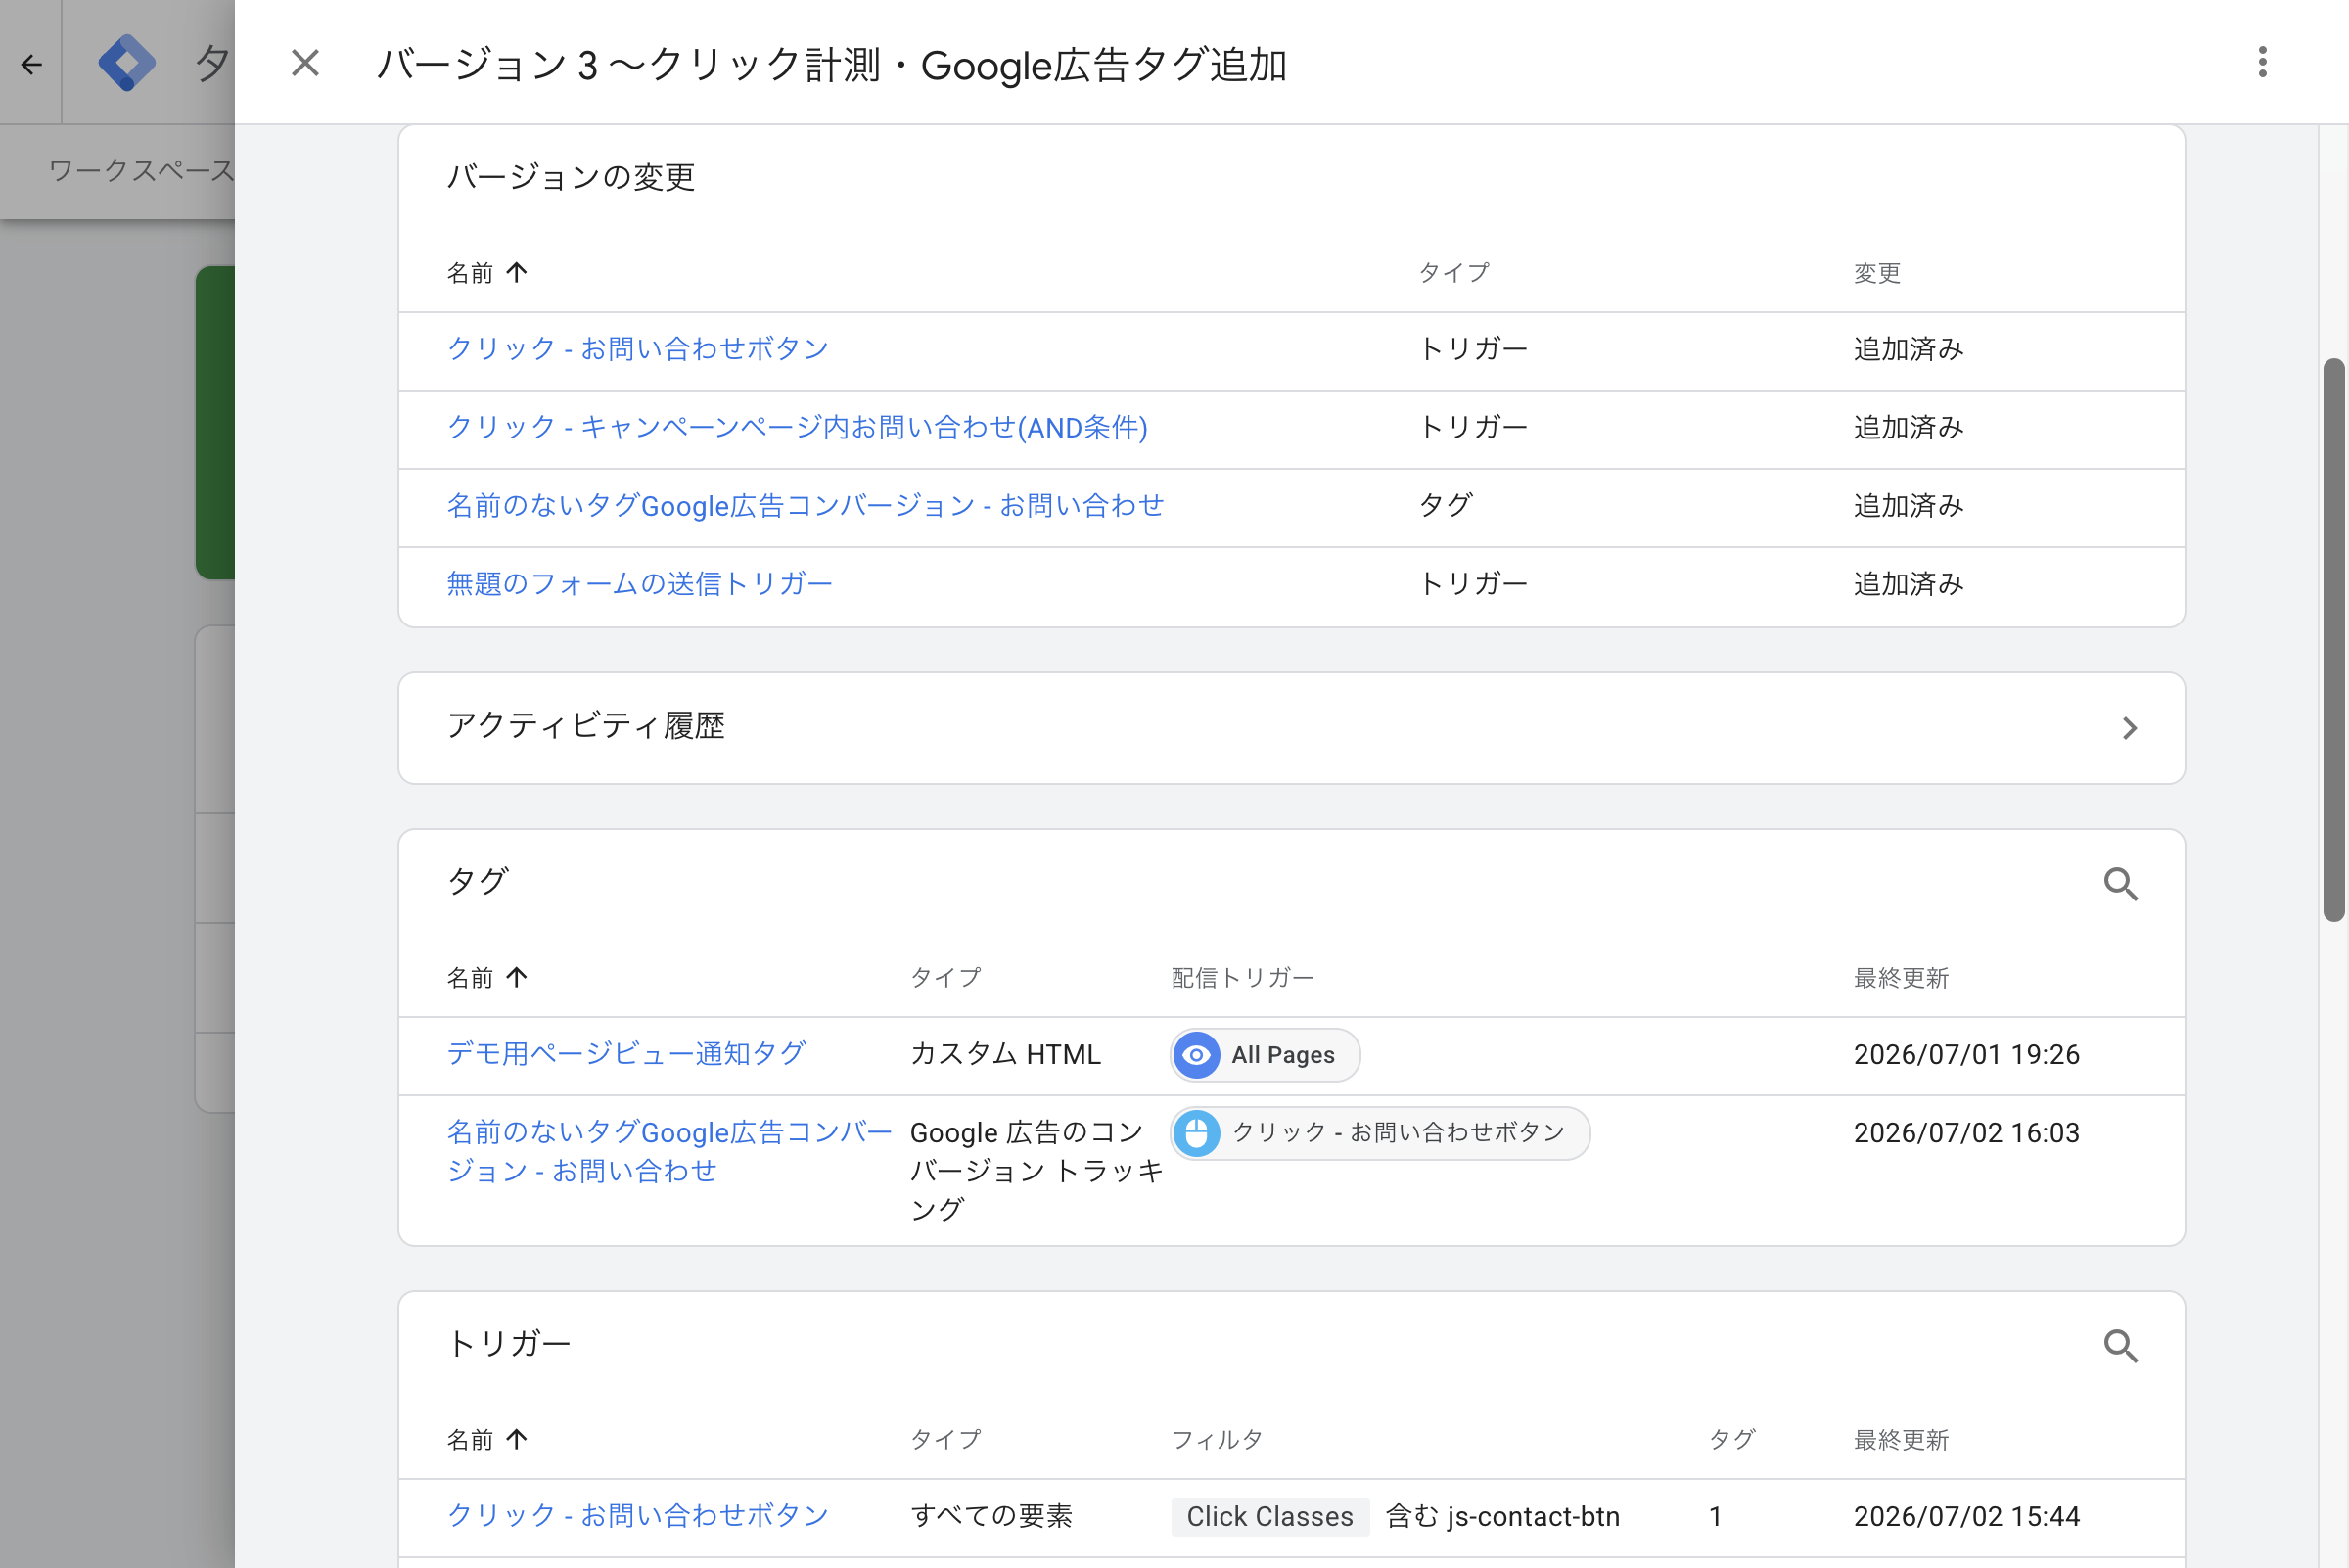Open 無題のフォームの送信トリガー link
2349x1568 pixels.
click(639, 583)
